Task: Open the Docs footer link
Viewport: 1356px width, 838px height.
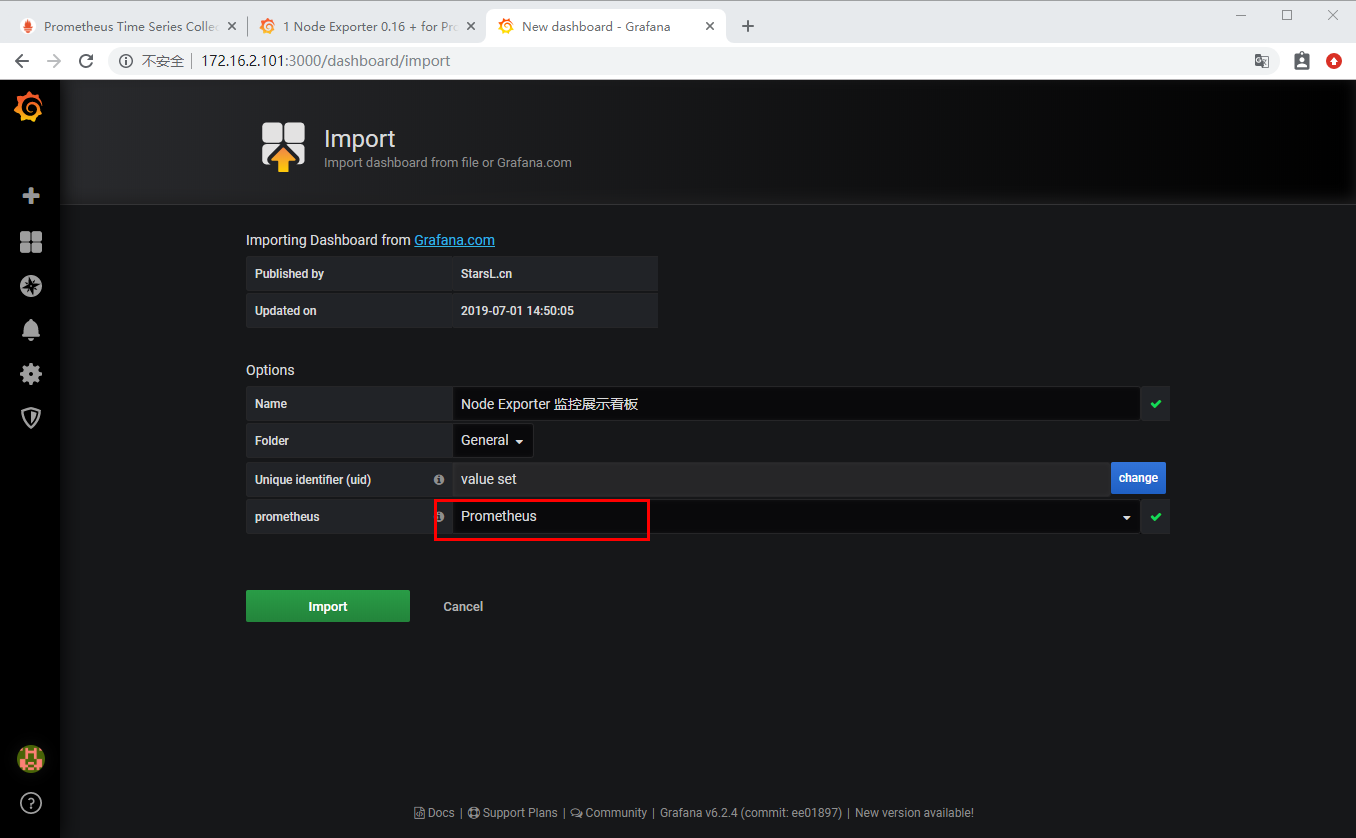Action: tap(435, 813)
